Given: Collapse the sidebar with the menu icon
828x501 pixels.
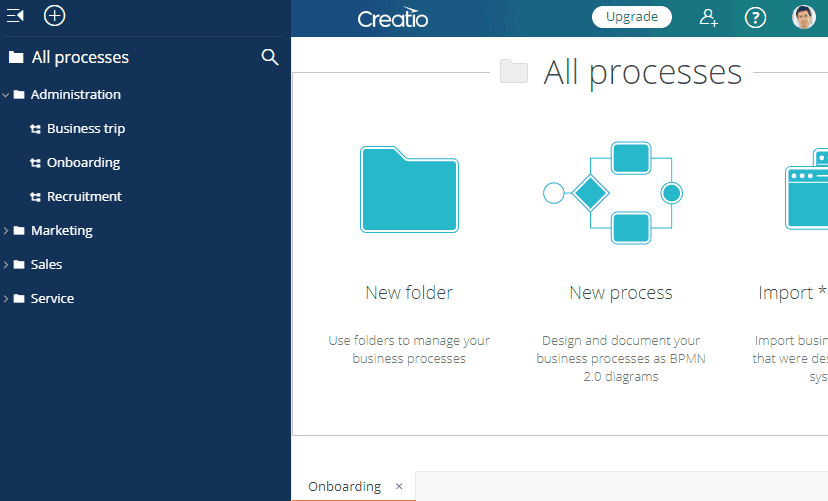Looking at the screenshot, I should 15,16.
